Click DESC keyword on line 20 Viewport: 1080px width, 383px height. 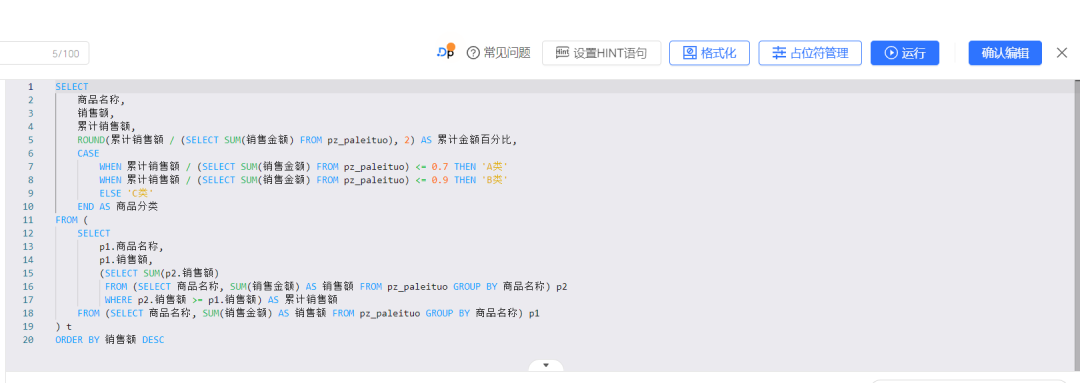click(x=153, y=340)
